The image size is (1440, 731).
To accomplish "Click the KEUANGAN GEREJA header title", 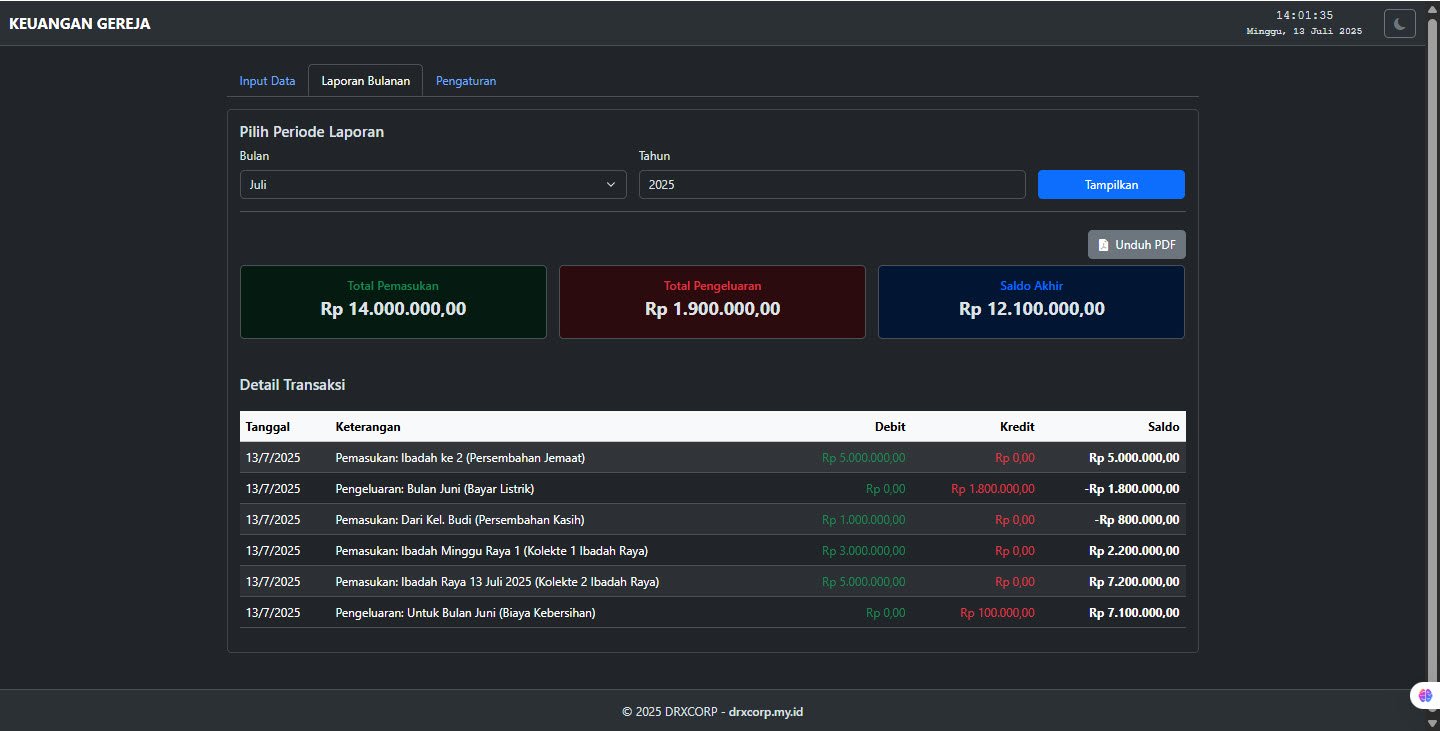I will tap(80, 24).
